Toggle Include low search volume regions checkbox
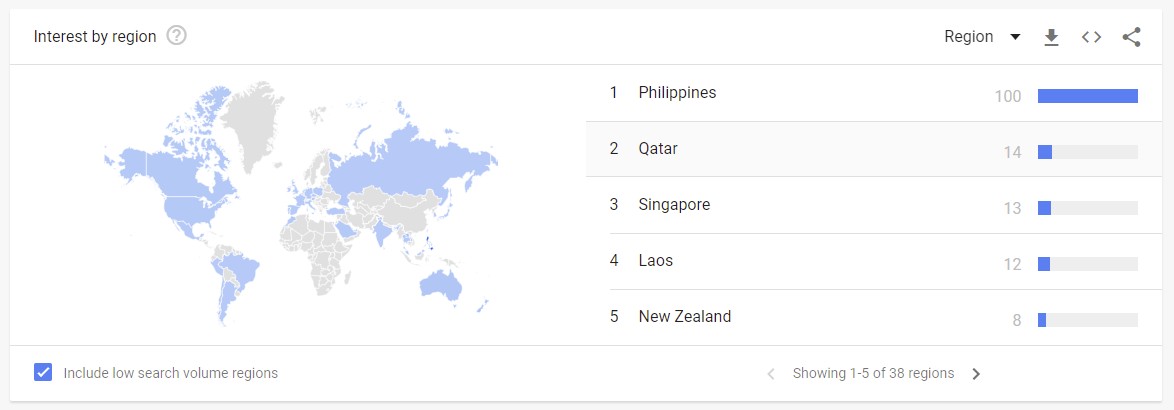The width and height of the screenshot is (1174, 410). tap(43, 373)
